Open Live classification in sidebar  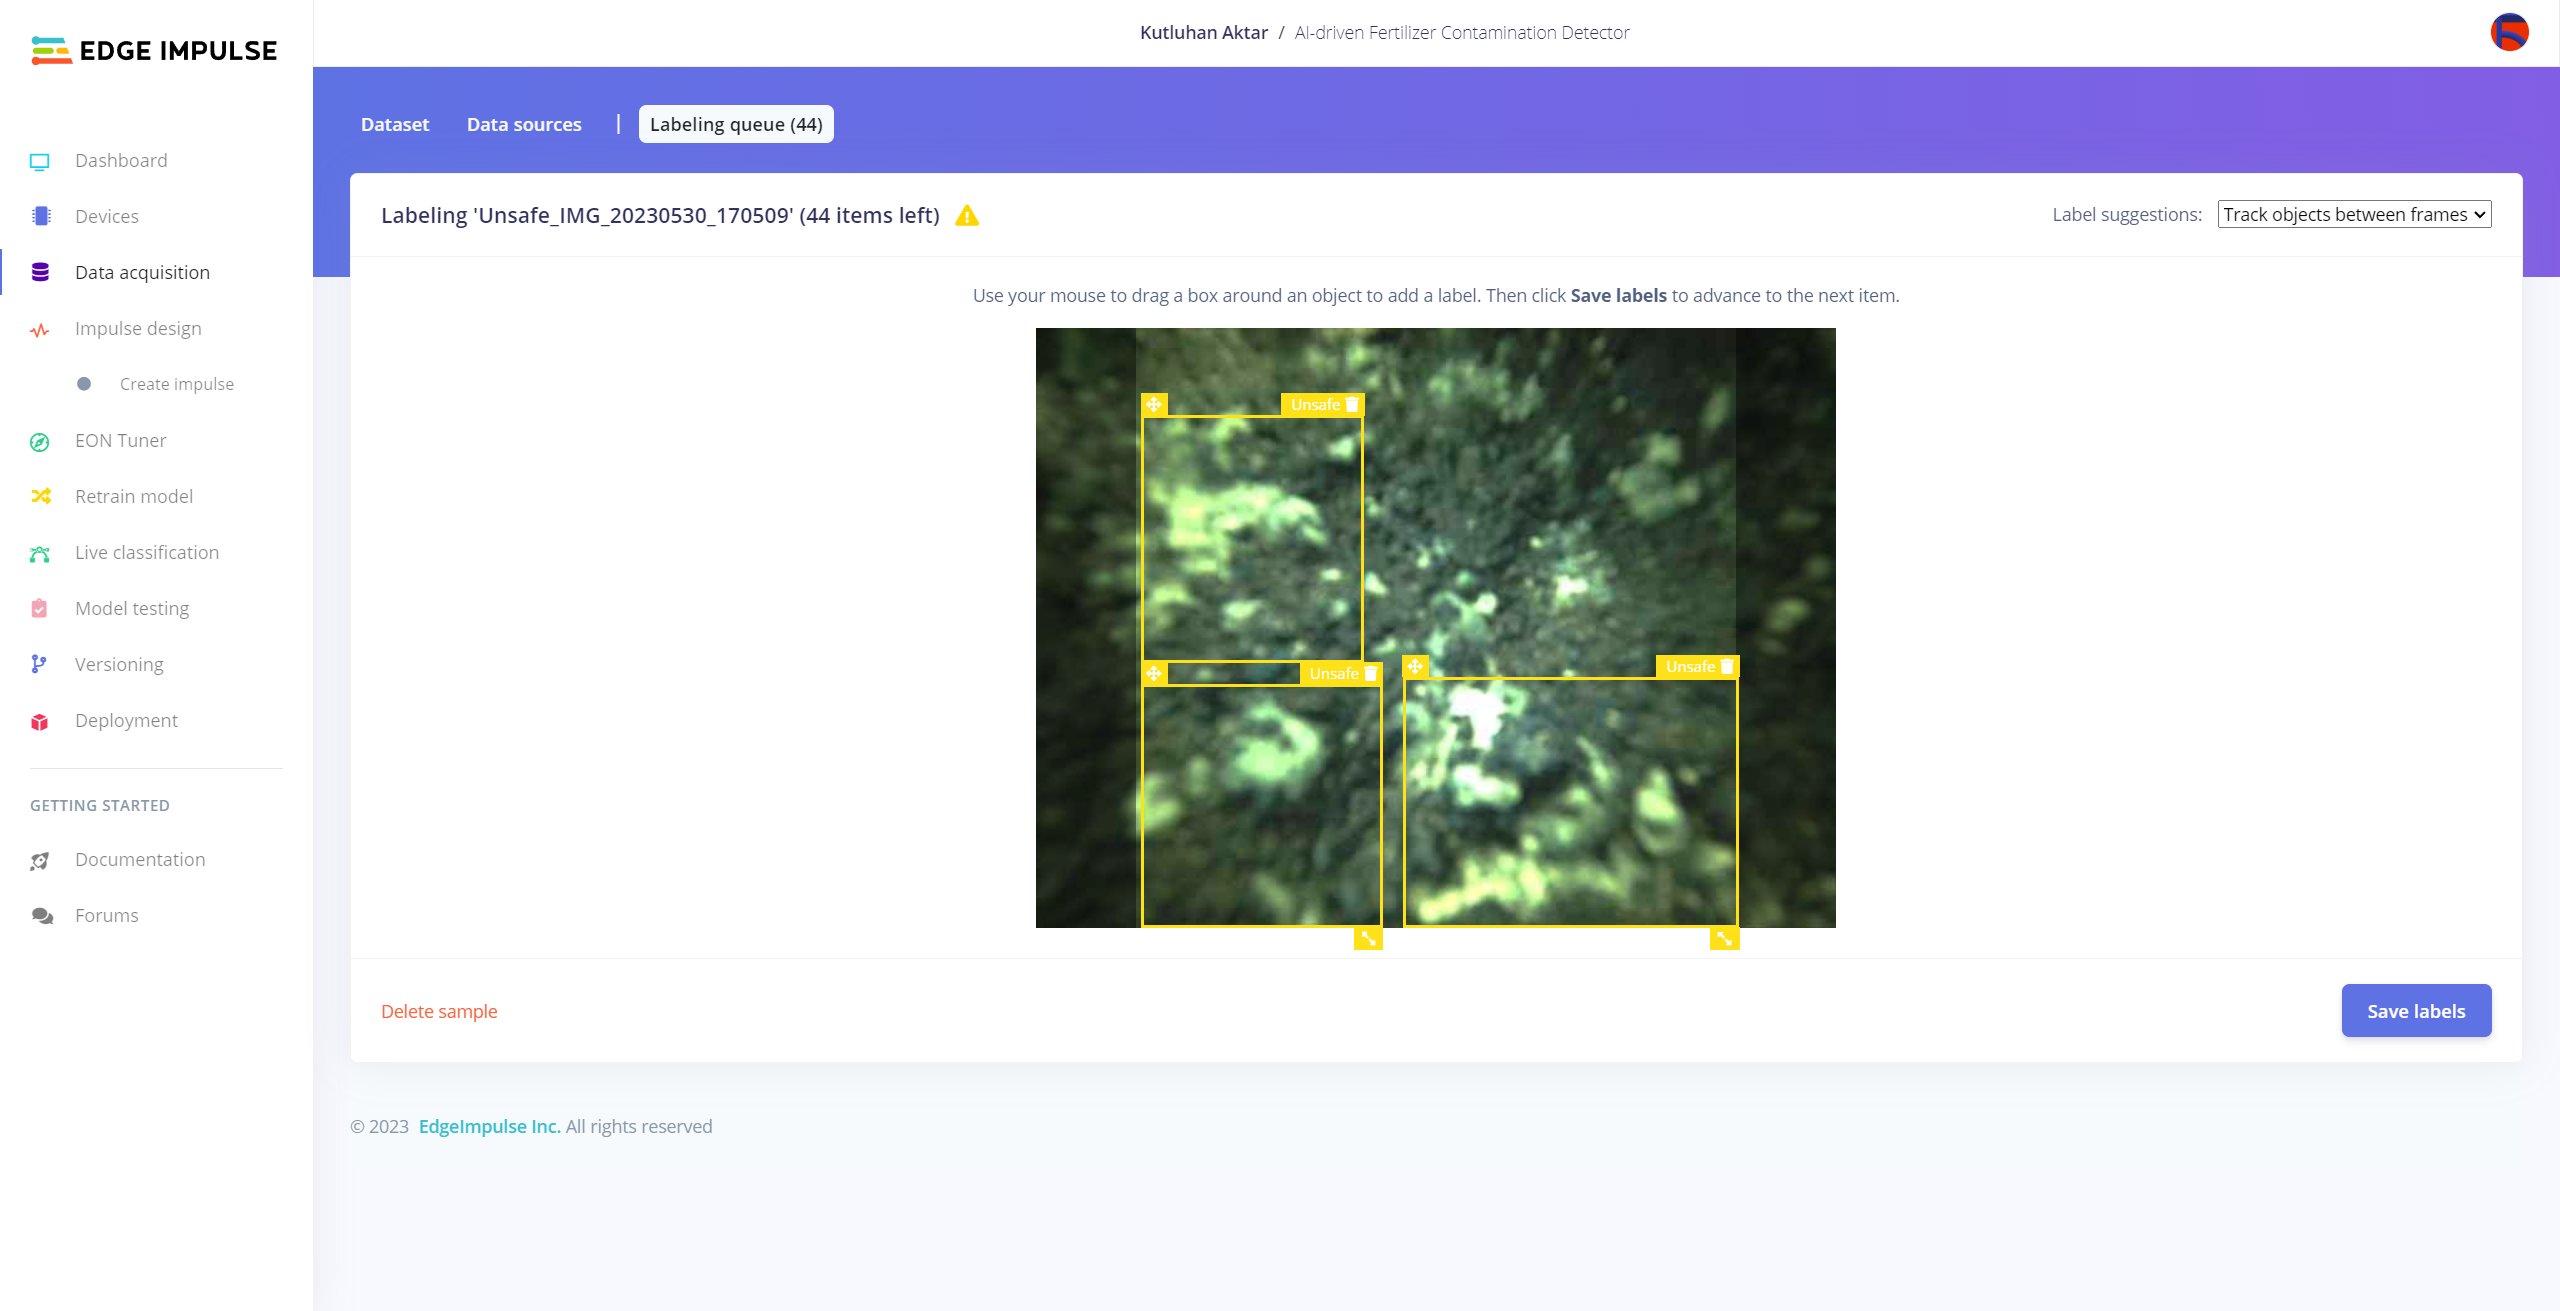click(147, 553)
